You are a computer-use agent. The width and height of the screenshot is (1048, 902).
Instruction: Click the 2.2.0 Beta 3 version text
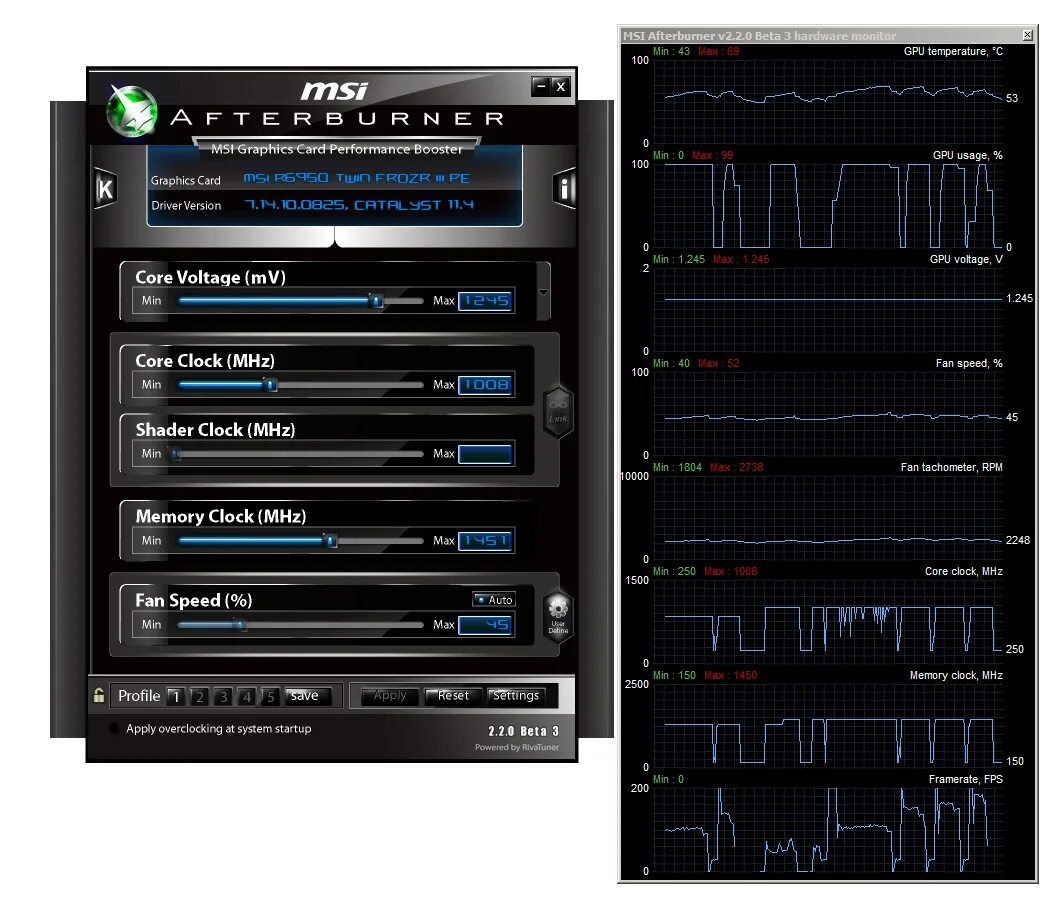click(523, 731)
